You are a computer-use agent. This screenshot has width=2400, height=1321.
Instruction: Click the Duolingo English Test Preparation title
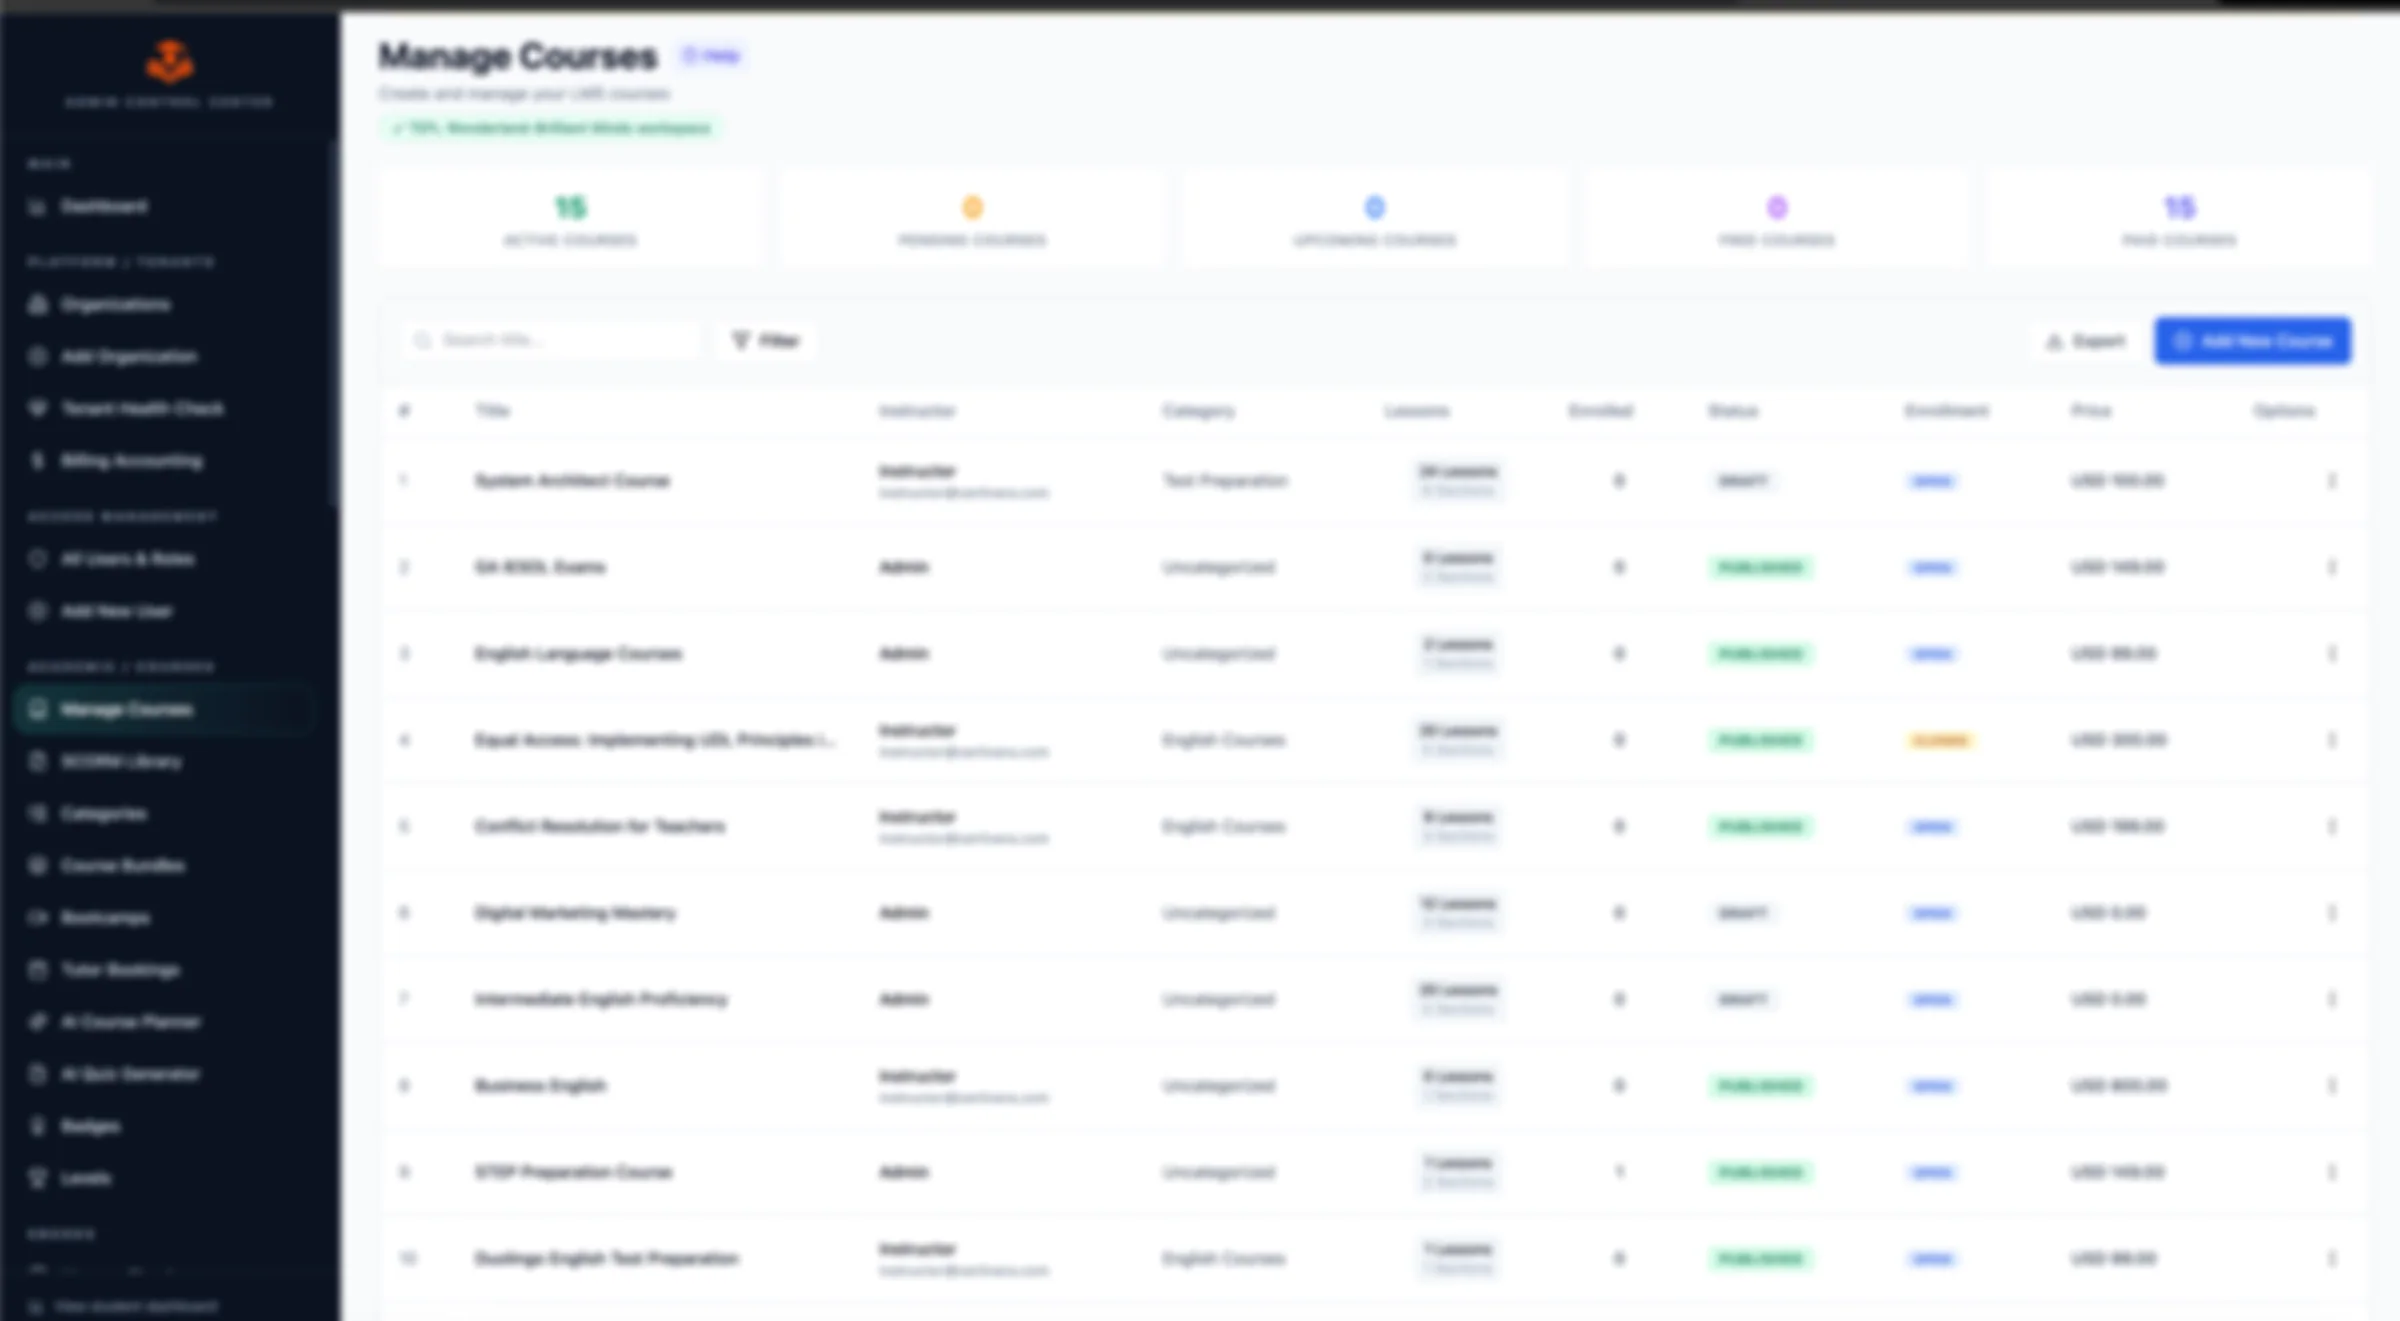606,1259
